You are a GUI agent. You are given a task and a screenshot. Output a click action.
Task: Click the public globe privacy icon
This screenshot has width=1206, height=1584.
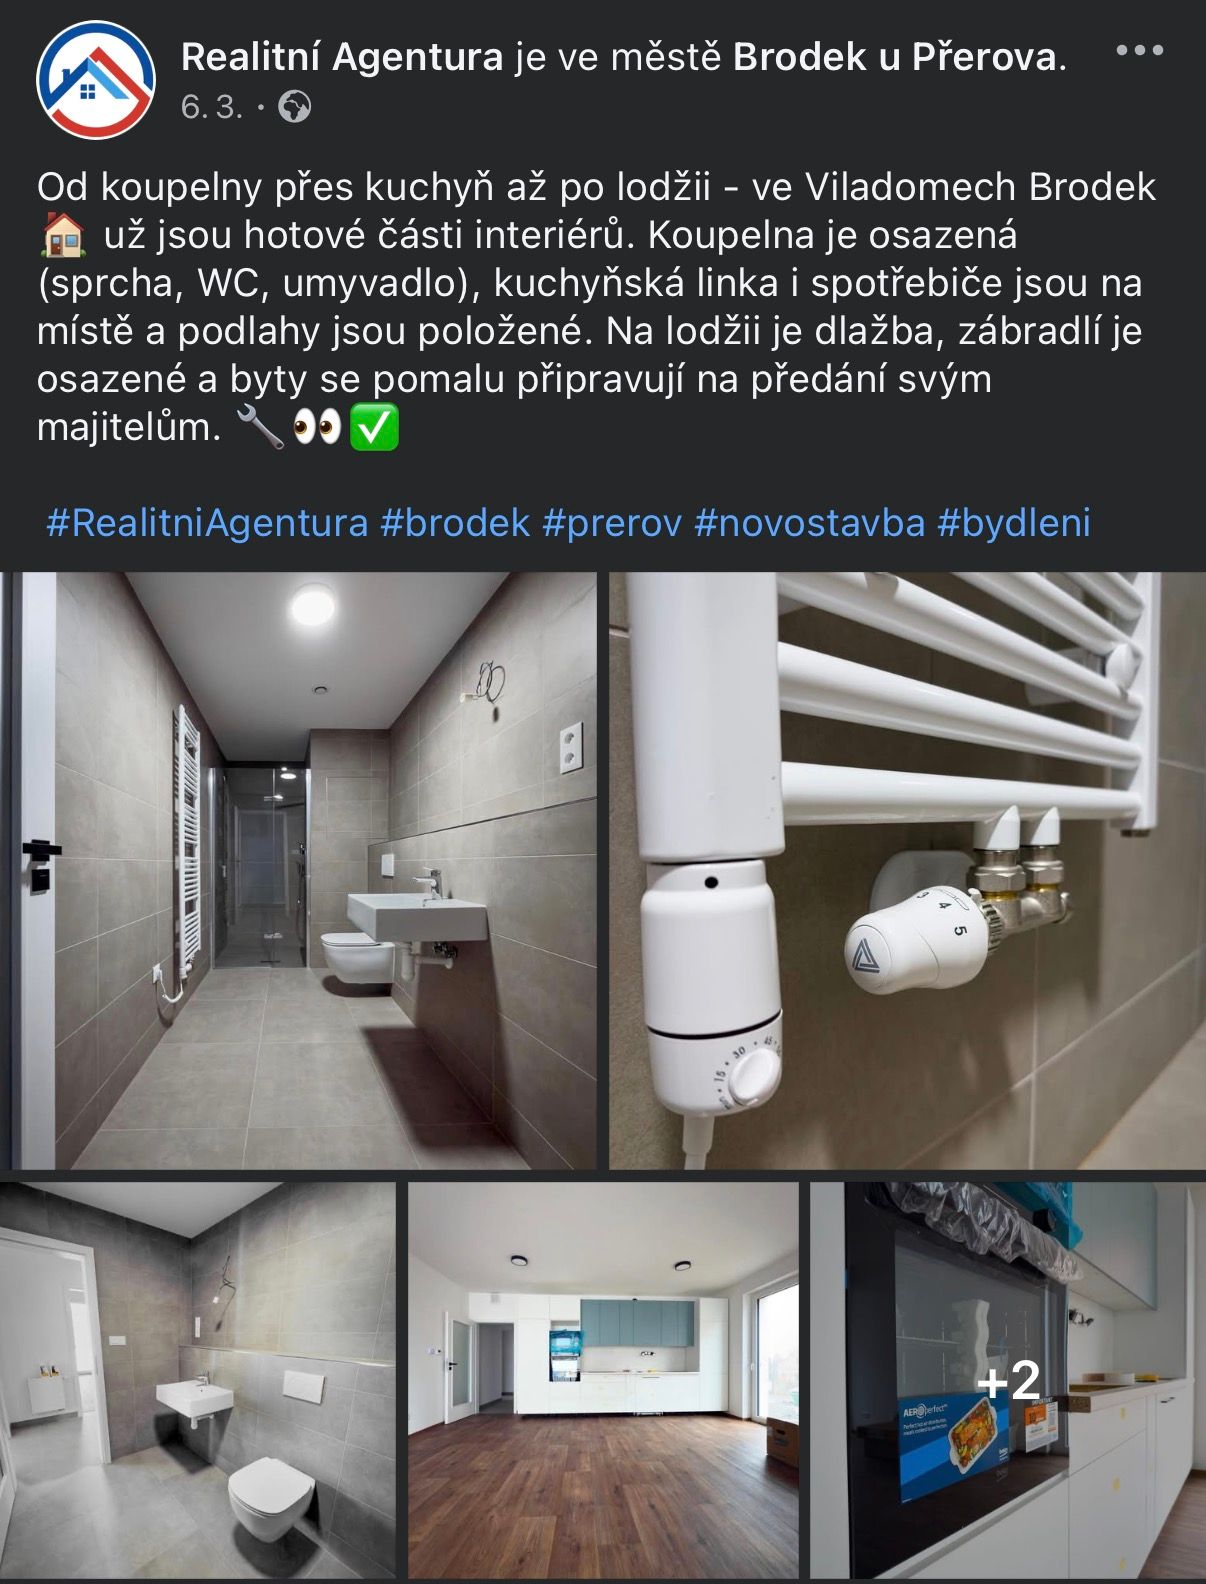[294, 106]
